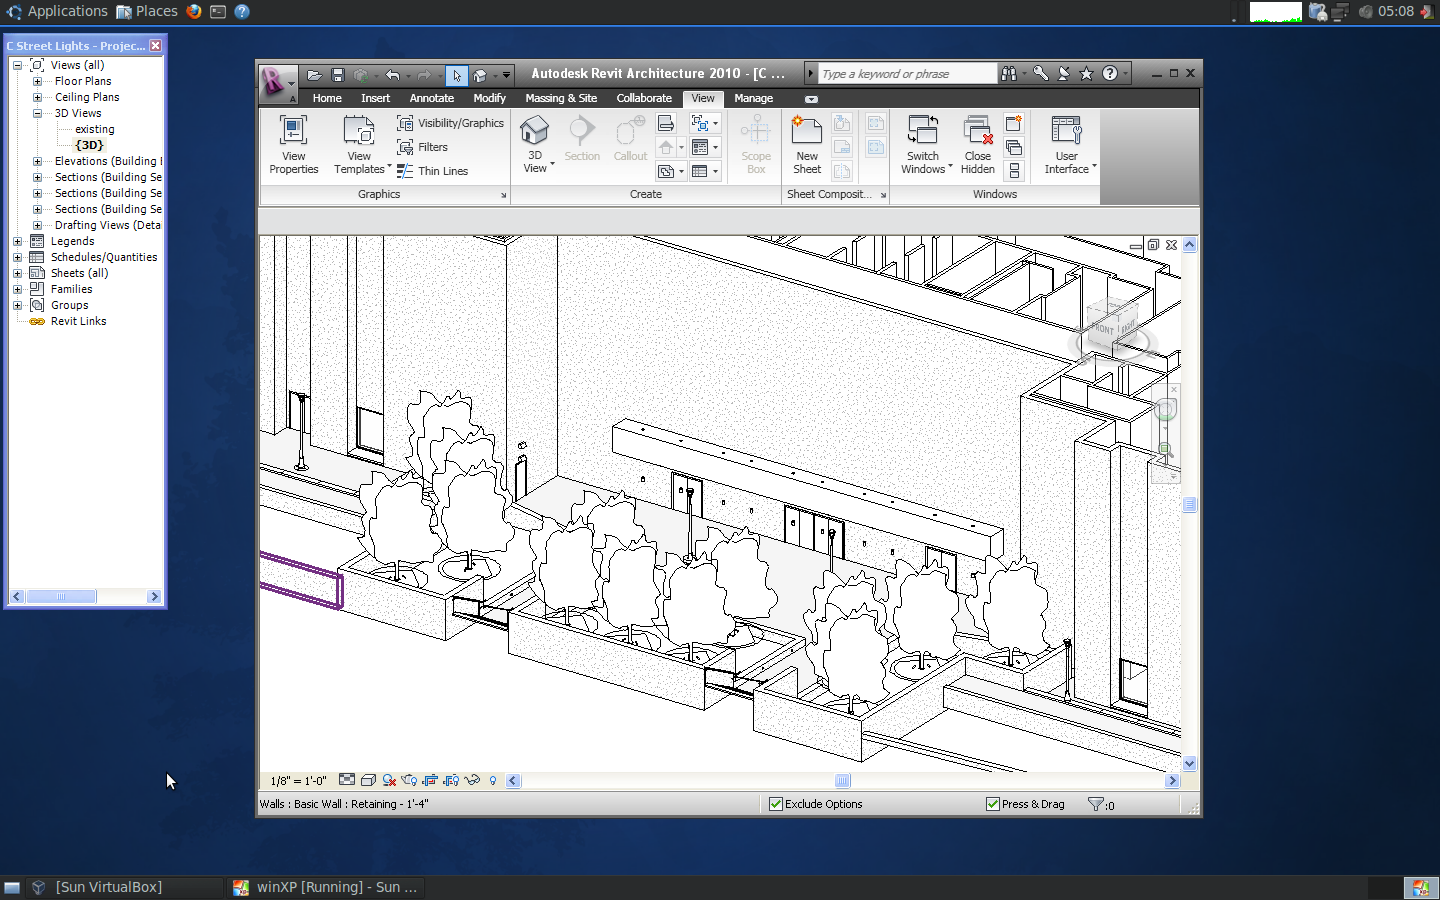Launch Firefox from the top panel
Screen dimensions: 1440x900
click(194, 12)
